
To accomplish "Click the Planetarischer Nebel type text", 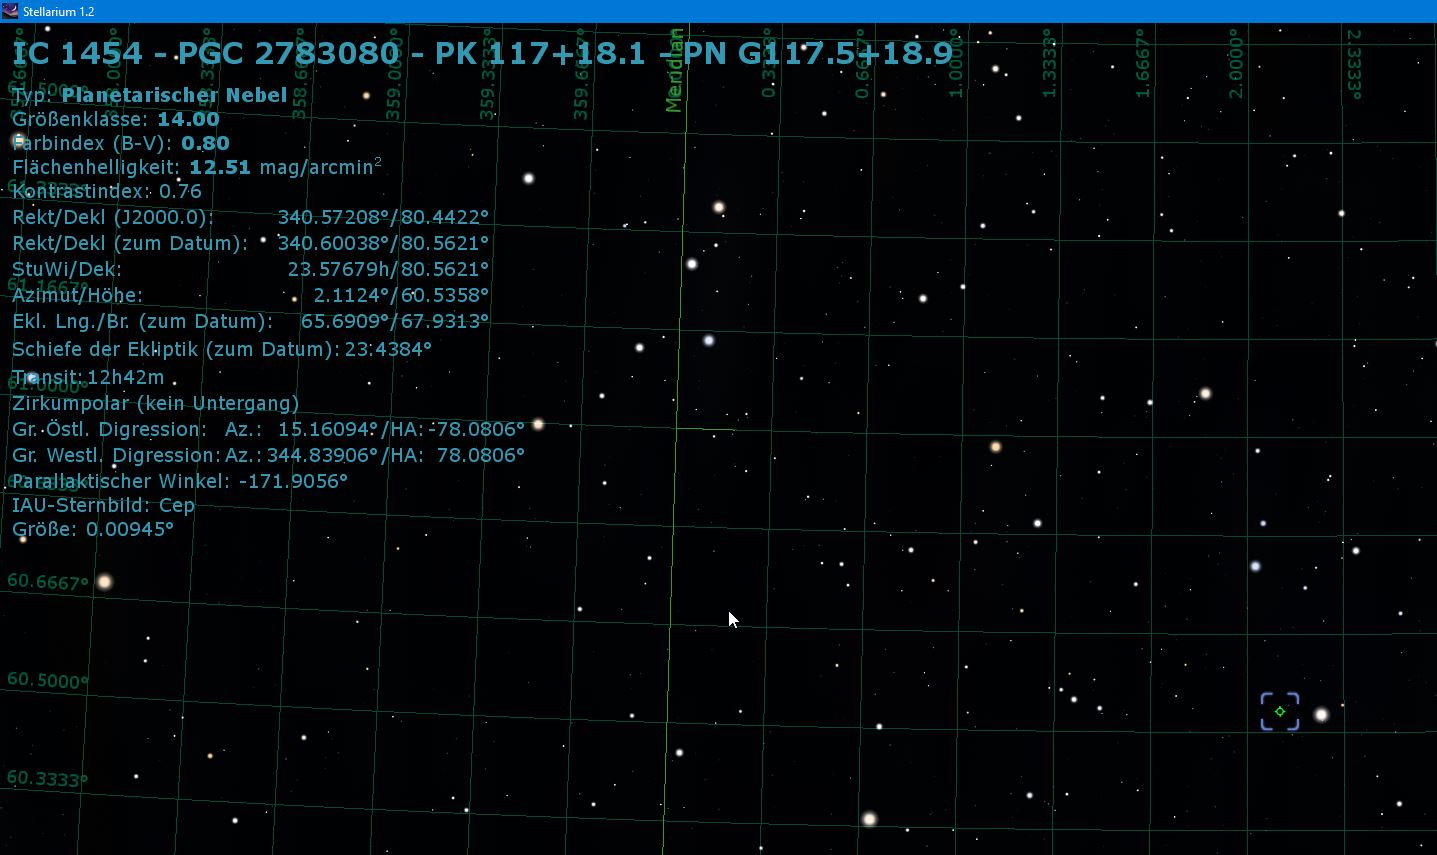I will (172, 95).
